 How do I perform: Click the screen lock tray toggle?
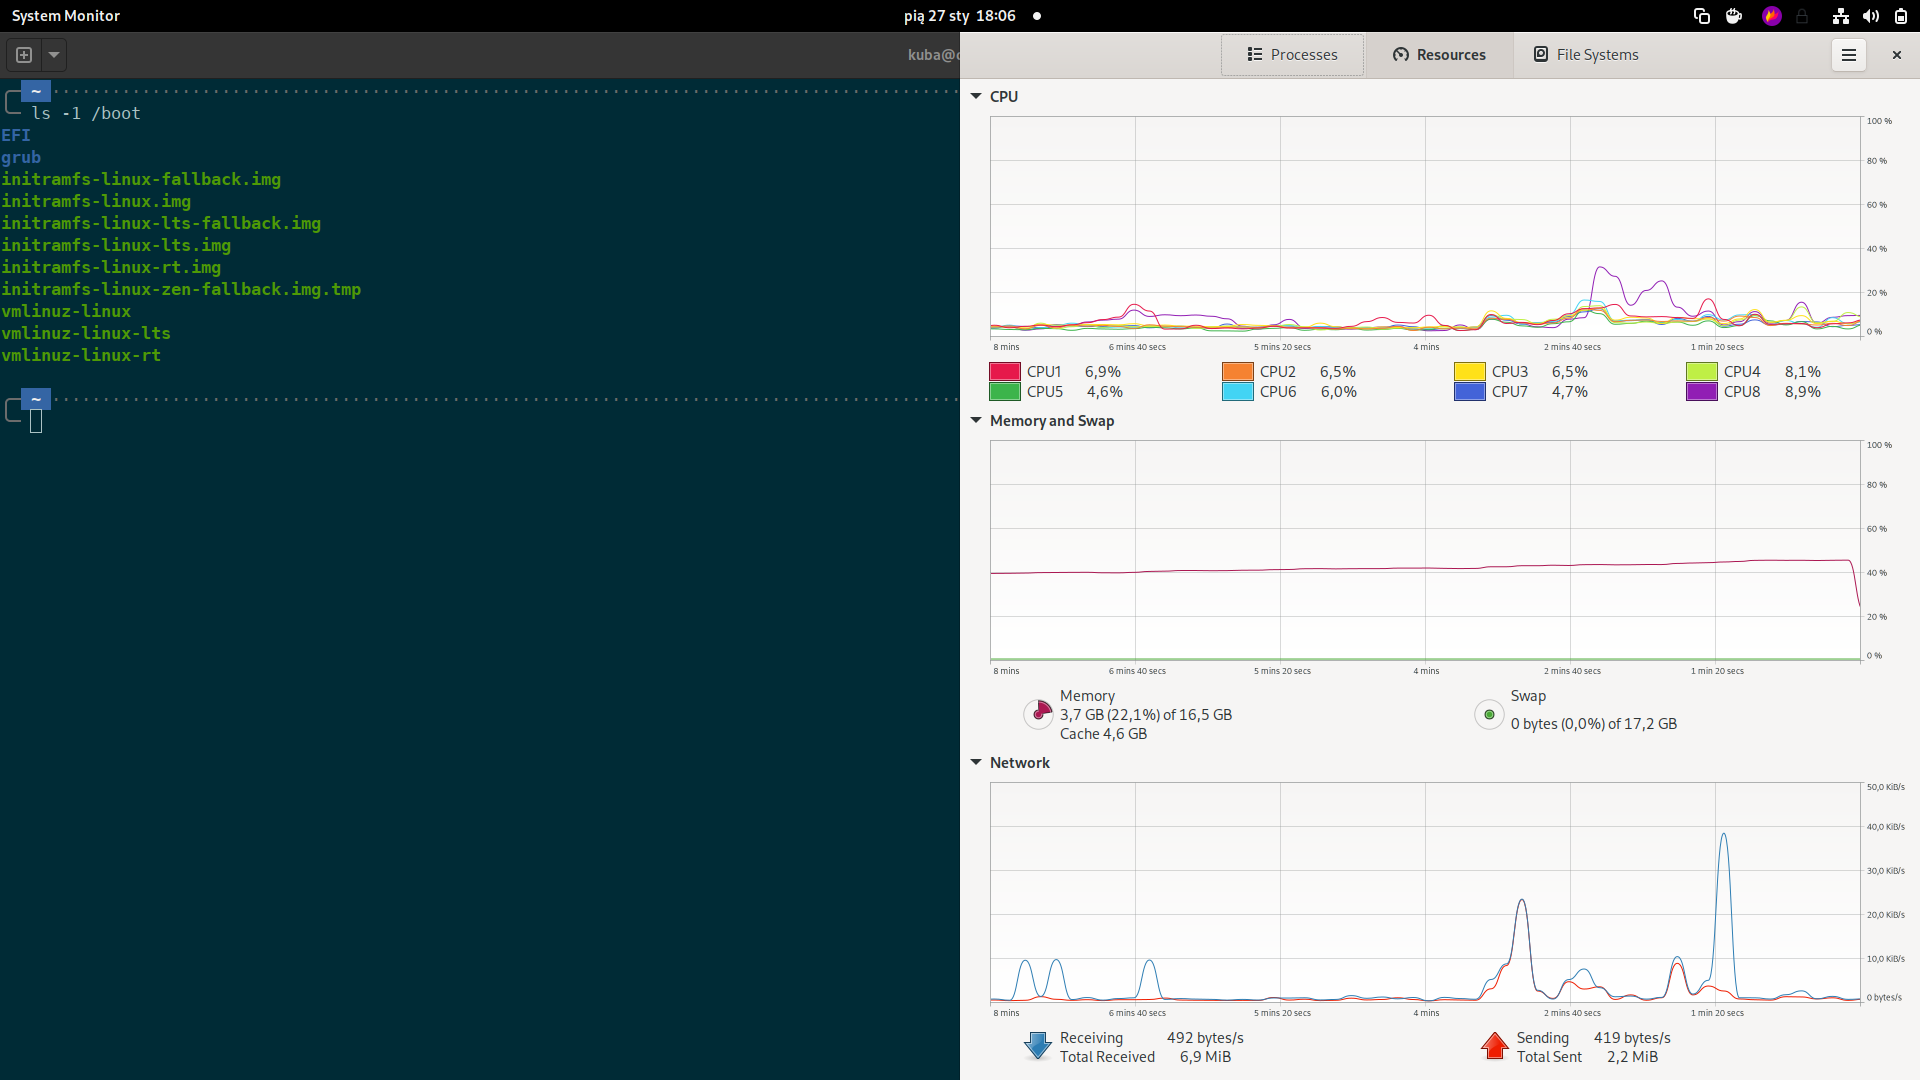[1802, 15]
